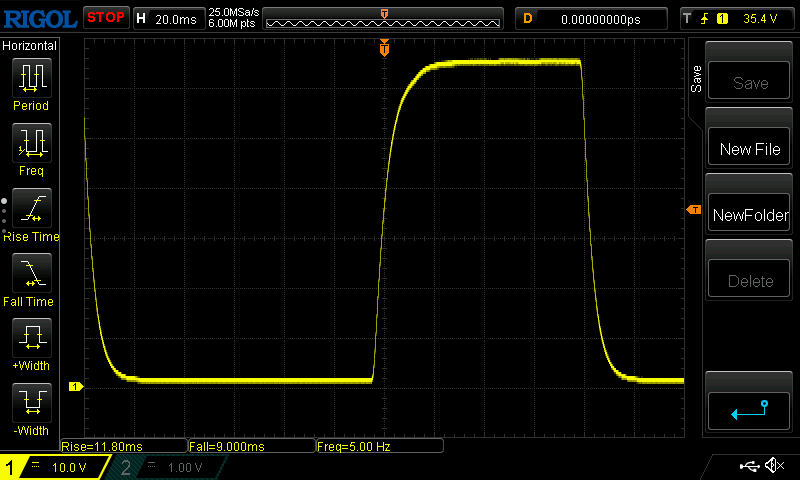Screen dimensions: 800x480
Task: Click the trigger level 35.4 V readout
Action: [x=760, y=19]
